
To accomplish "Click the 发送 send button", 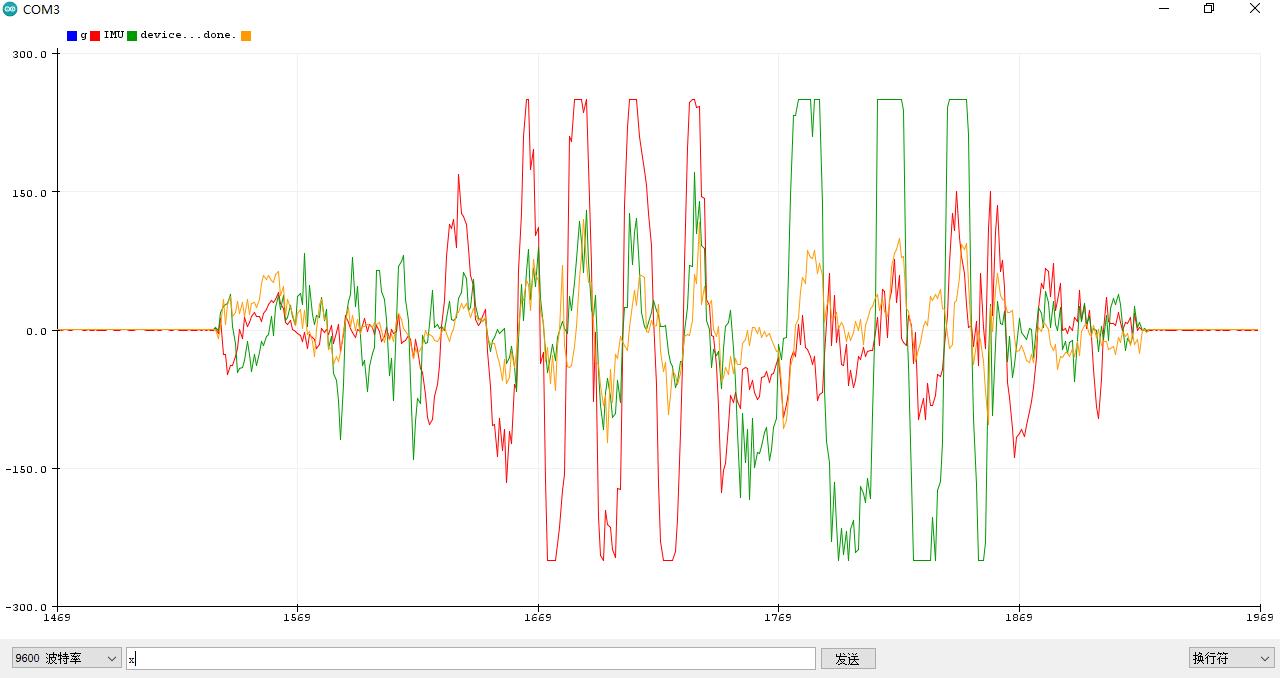I will point(848,658).
